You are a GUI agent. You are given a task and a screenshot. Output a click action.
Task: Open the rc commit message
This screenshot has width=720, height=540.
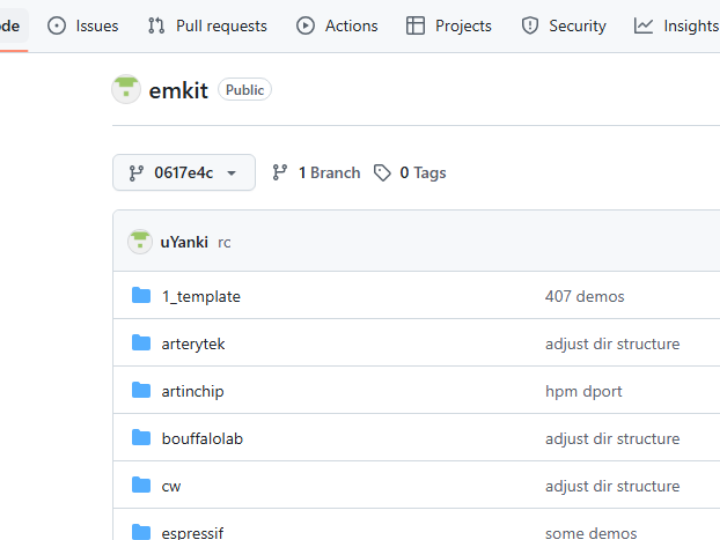(224, 242)
